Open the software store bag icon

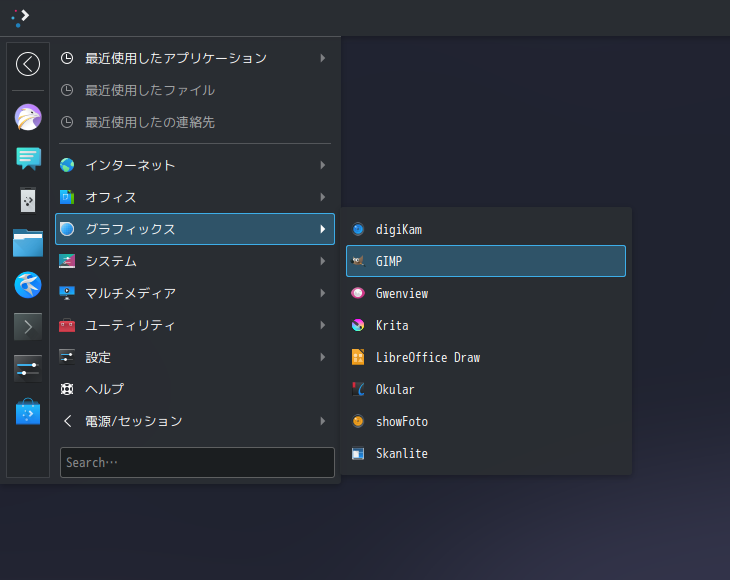28,411
